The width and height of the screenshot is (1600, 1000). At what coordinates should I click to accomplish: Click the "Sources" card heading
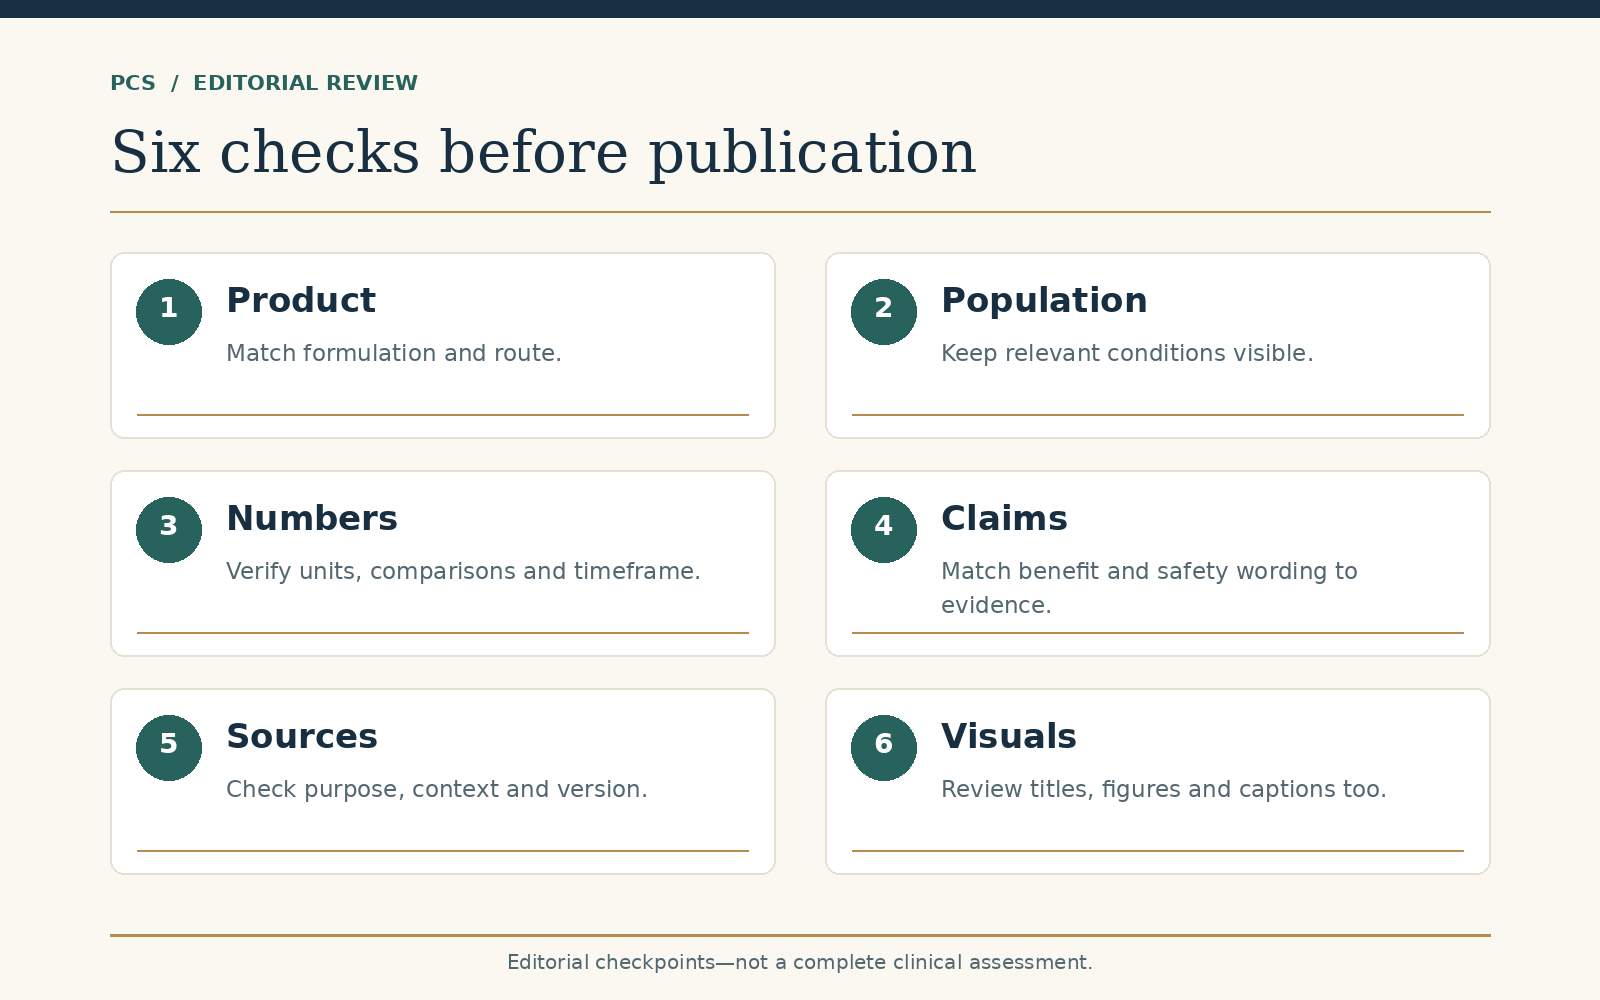[x=302, y=737]
